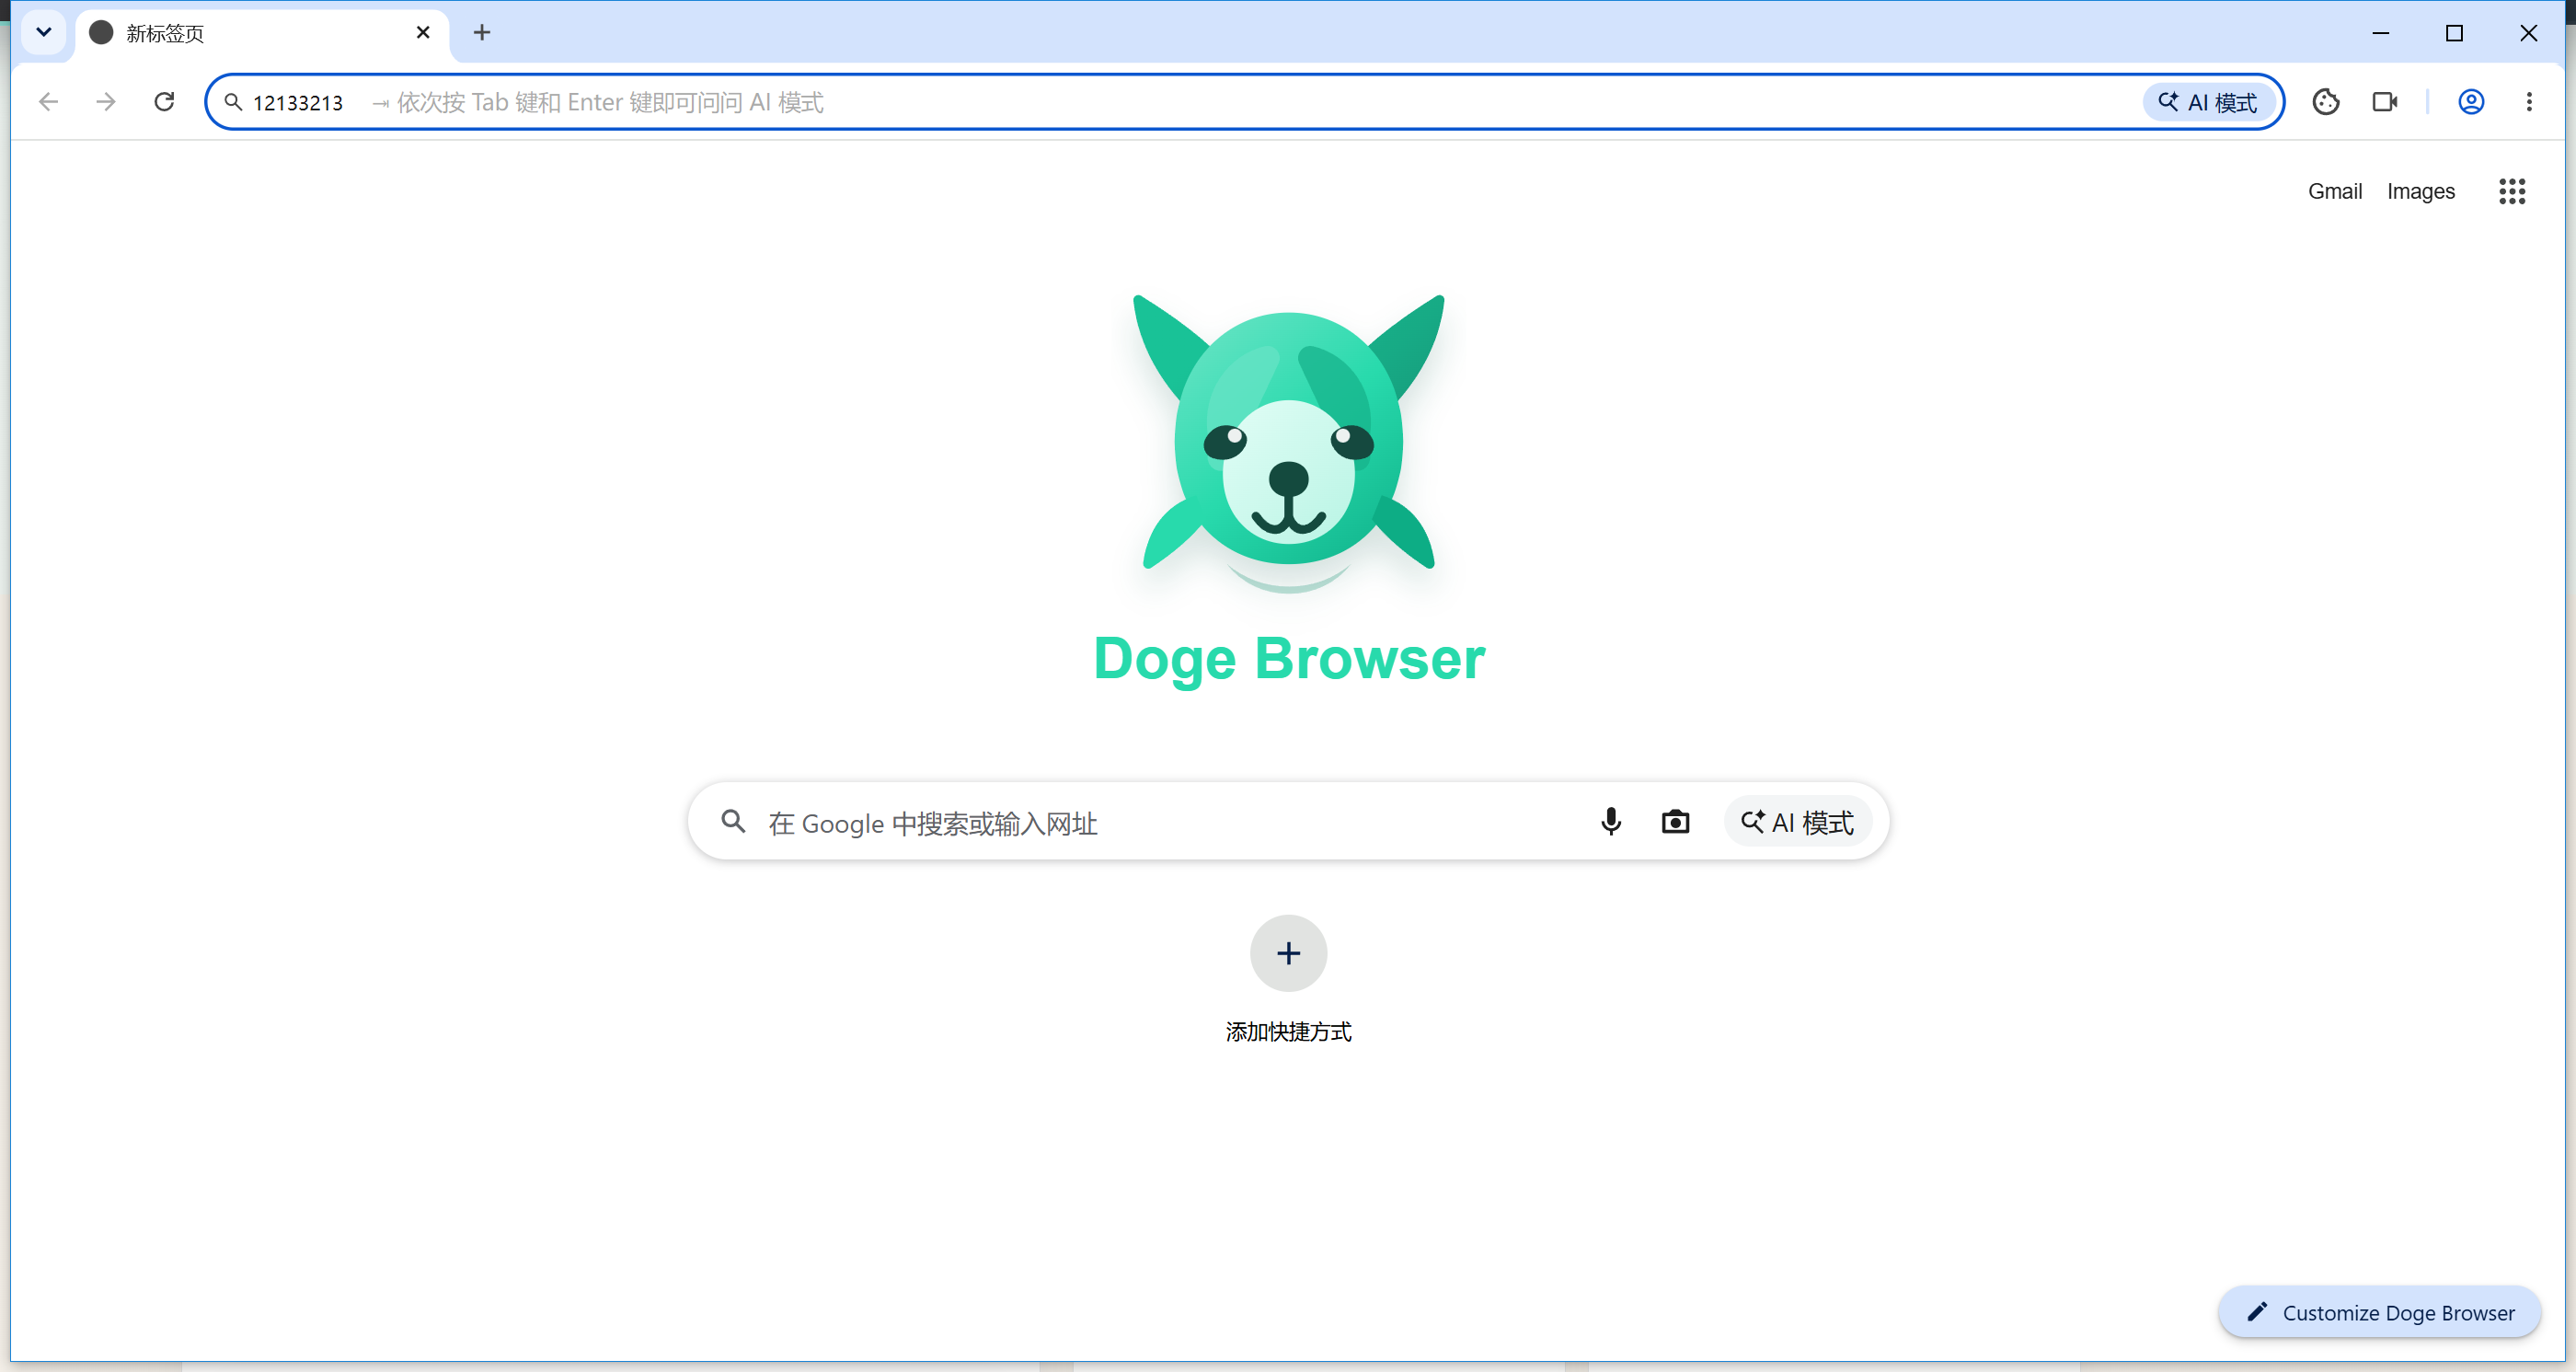Go forward to next page

pos(106,102)
